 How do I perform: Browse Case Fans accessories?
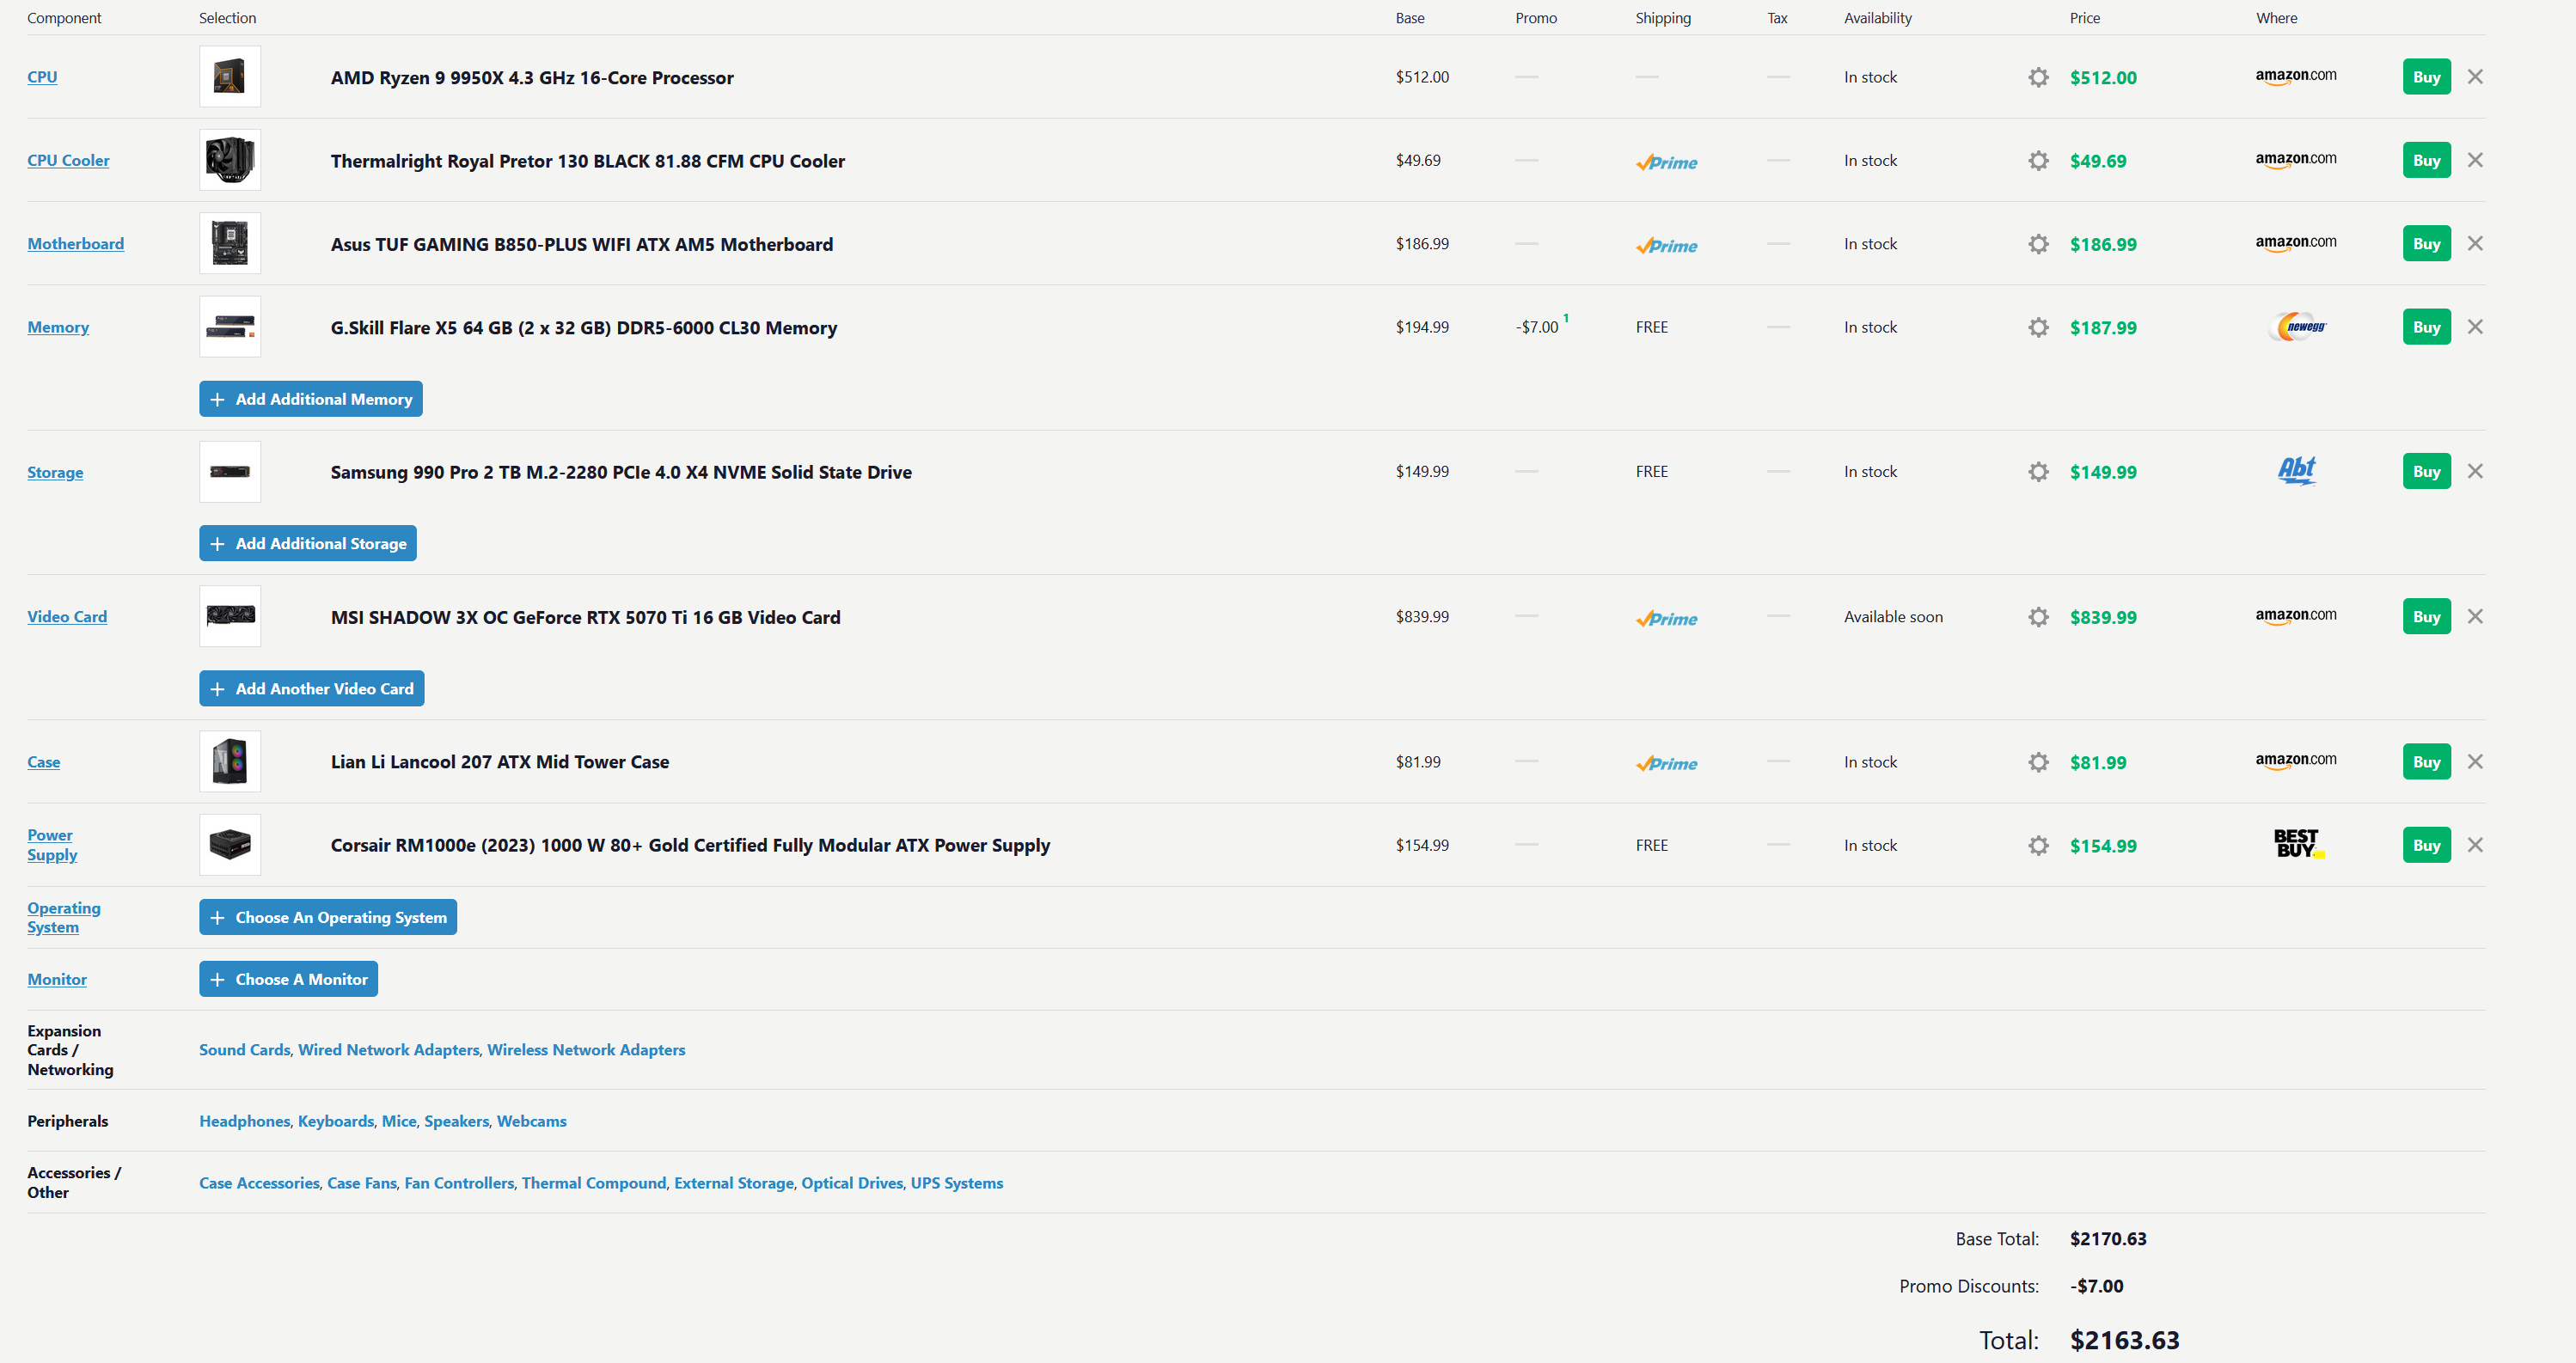[x=362, y=1183]
